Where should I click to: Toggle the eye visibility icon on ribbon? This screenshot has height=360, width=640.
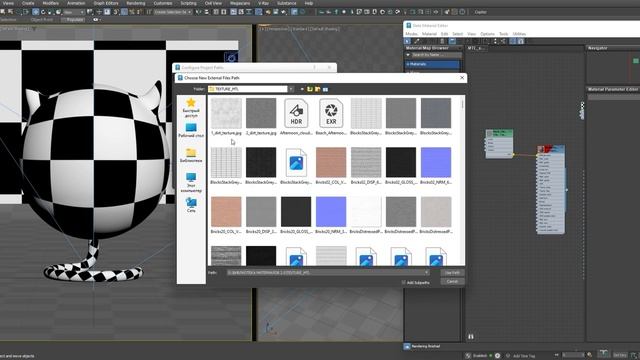pos(96,20)
